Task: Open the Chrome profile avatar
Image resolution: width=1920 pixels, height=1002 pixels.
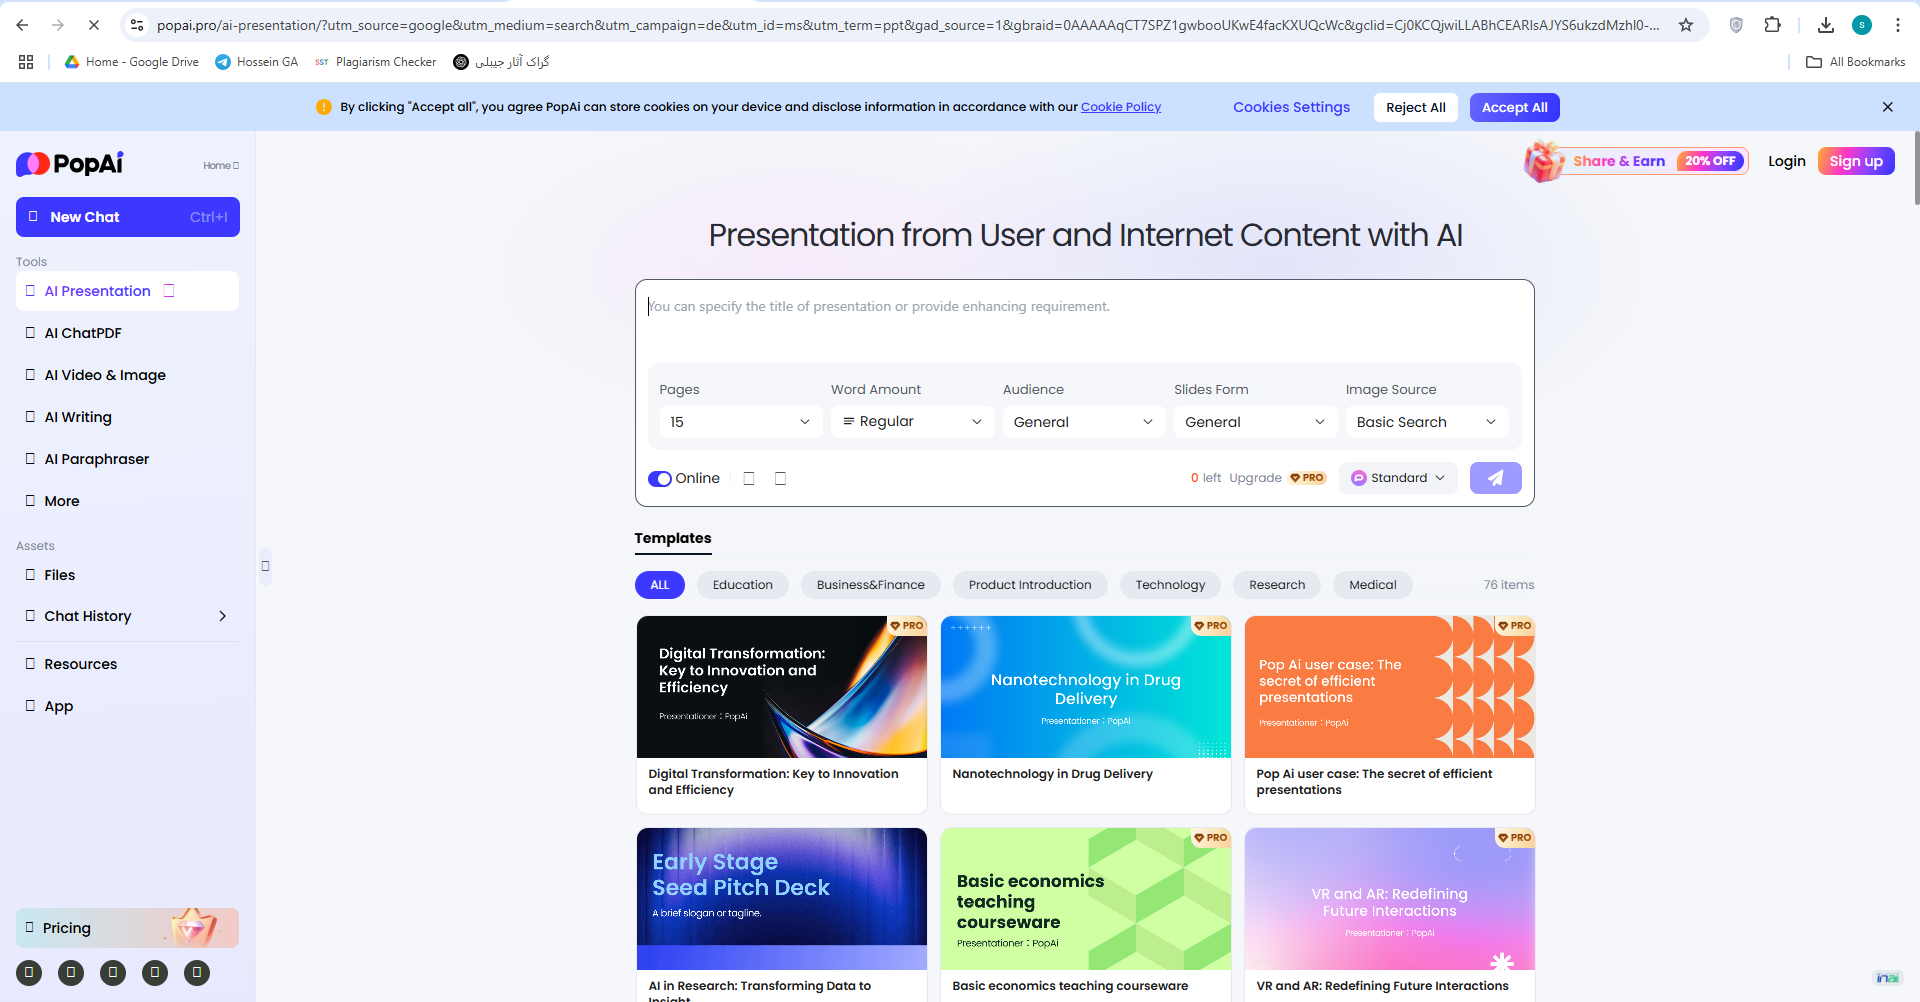Action: (x=1862, y=25)
